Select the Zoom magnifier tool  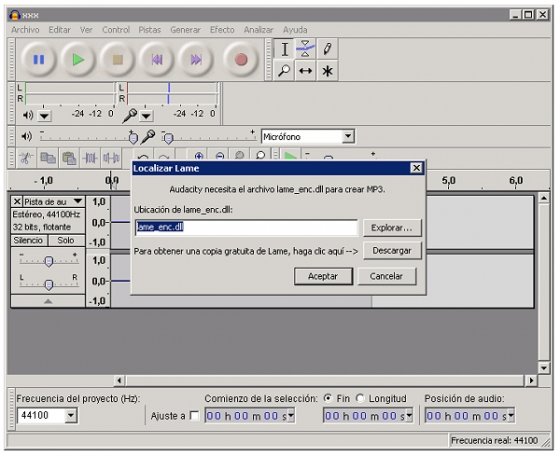pyautogui.click(x=284, y=70)
